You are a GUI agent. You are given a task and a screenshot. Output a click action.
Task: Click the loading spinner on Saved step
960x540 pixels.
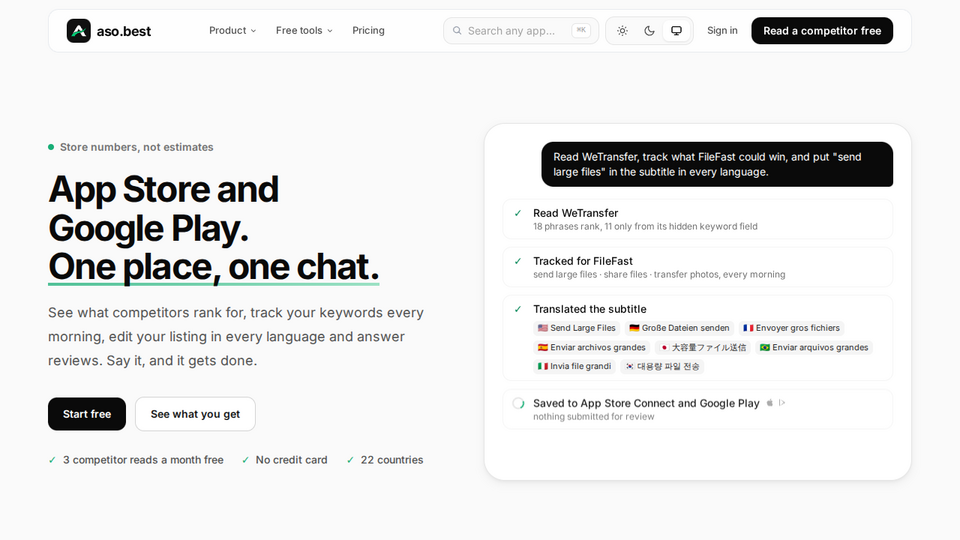coord(519,403)
